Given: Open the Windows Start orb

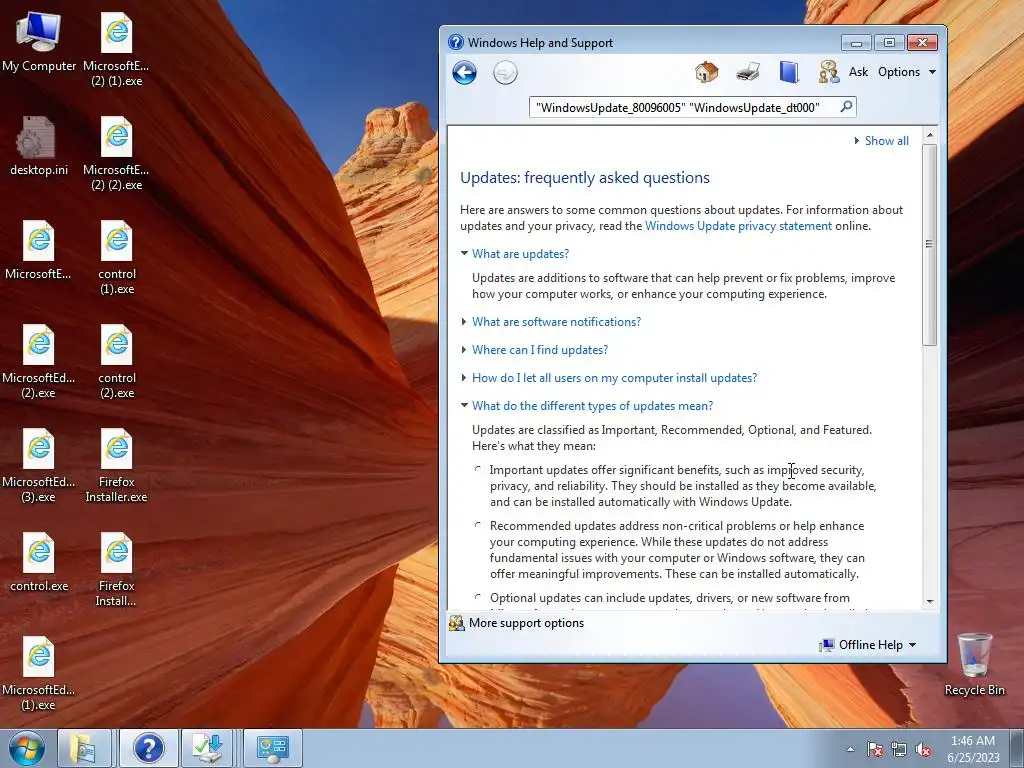Looking at the screenshot, I should tap(27, 748).
